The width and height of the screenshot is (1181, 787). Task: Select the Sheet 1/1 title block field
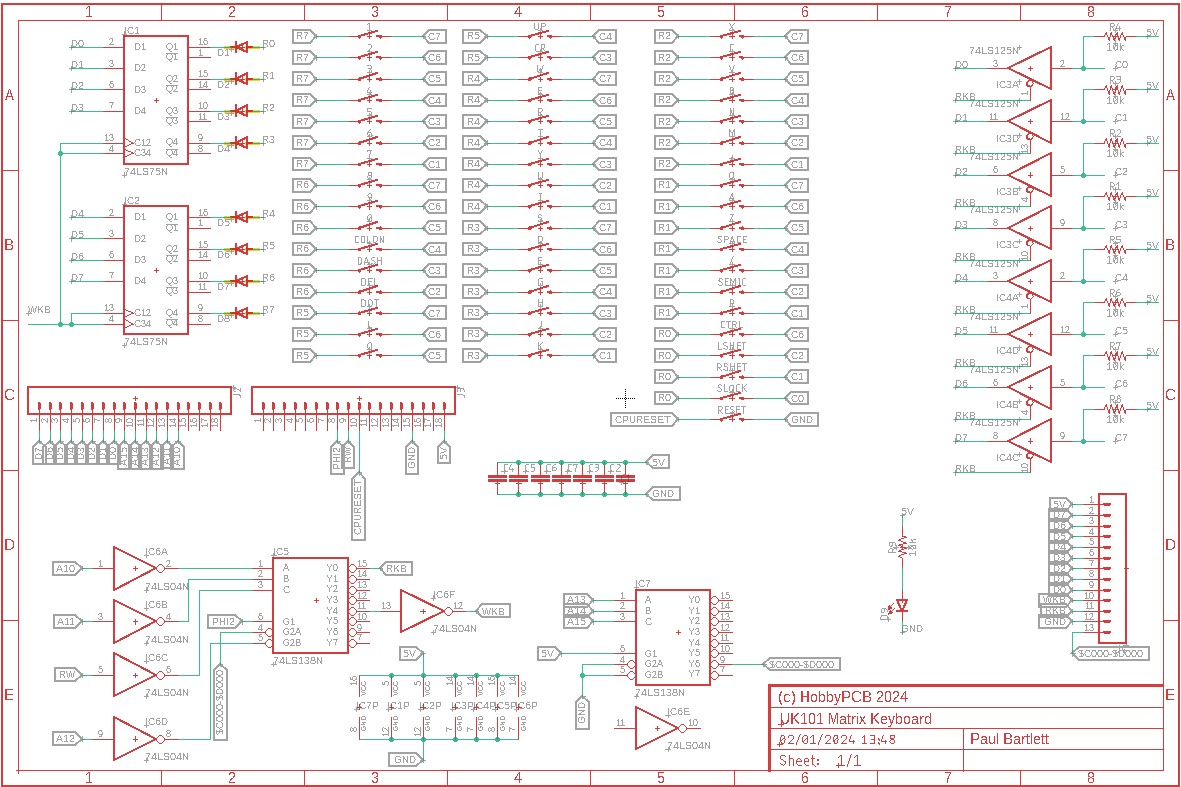820,761
